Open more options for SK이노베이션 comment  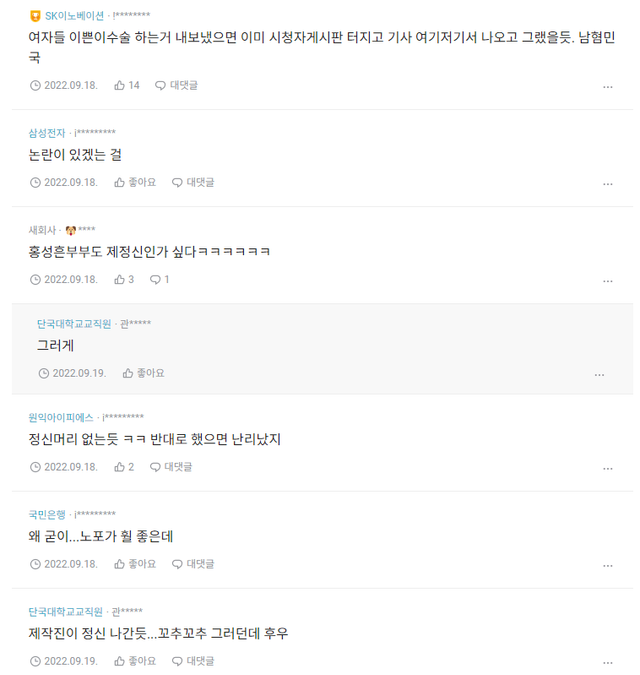[607, 87]
